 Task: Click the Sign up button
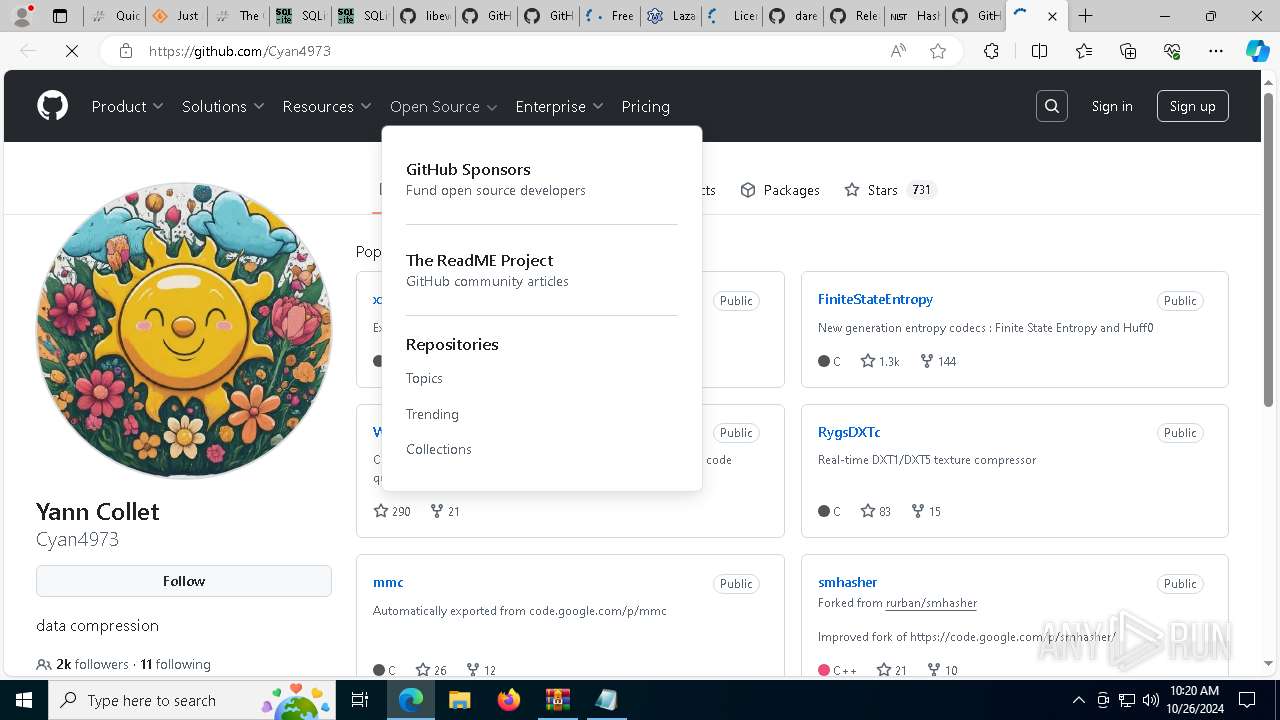tap(1193, 106)
